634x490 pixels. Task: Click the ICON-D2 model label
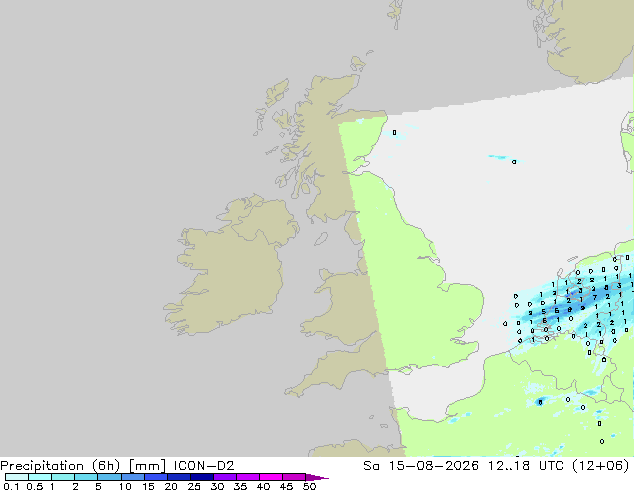pos(204,466)
